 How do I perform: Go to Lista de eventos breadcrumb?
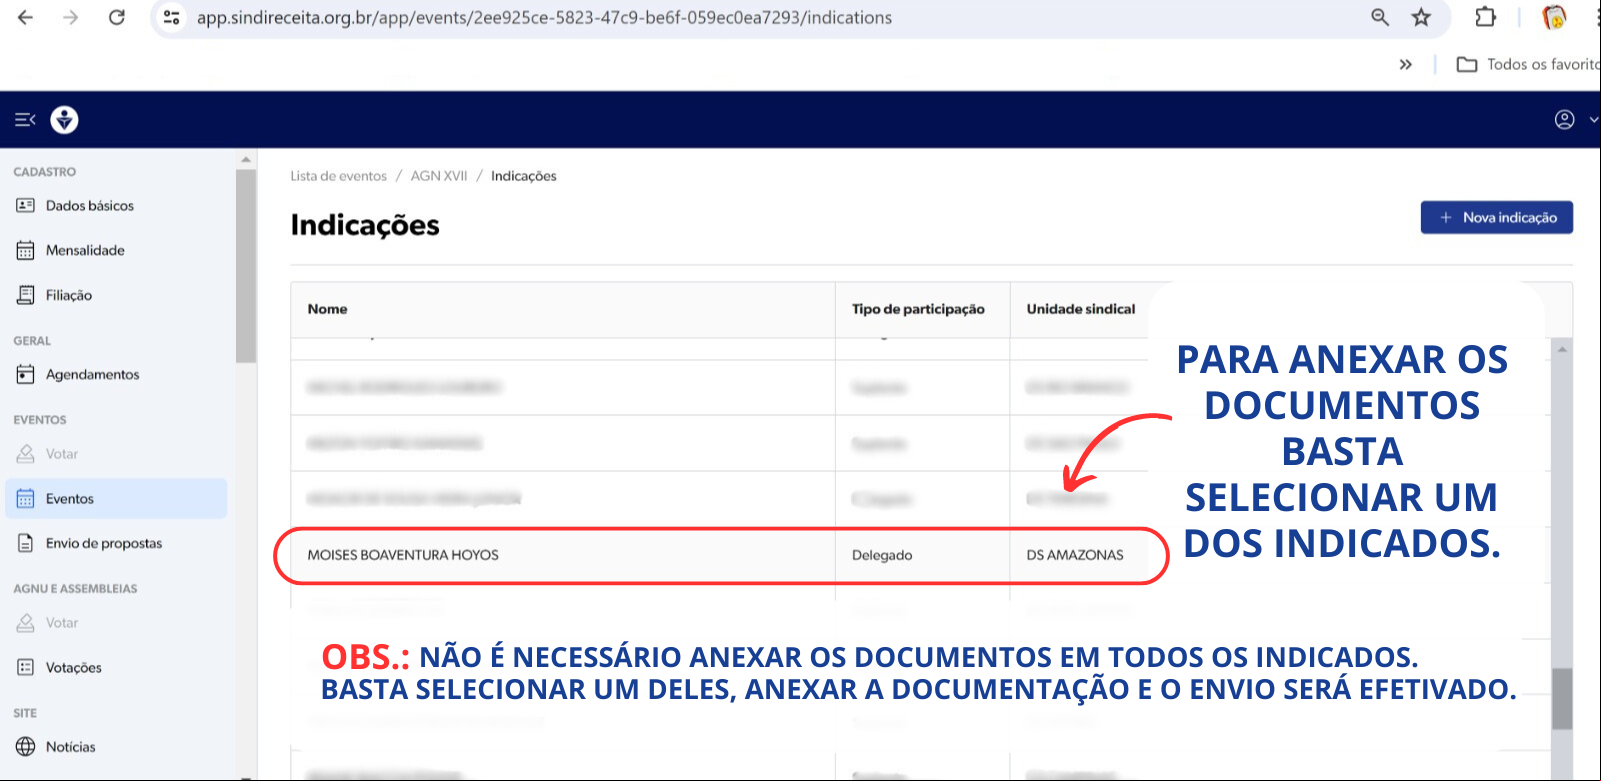click(338, 176)
